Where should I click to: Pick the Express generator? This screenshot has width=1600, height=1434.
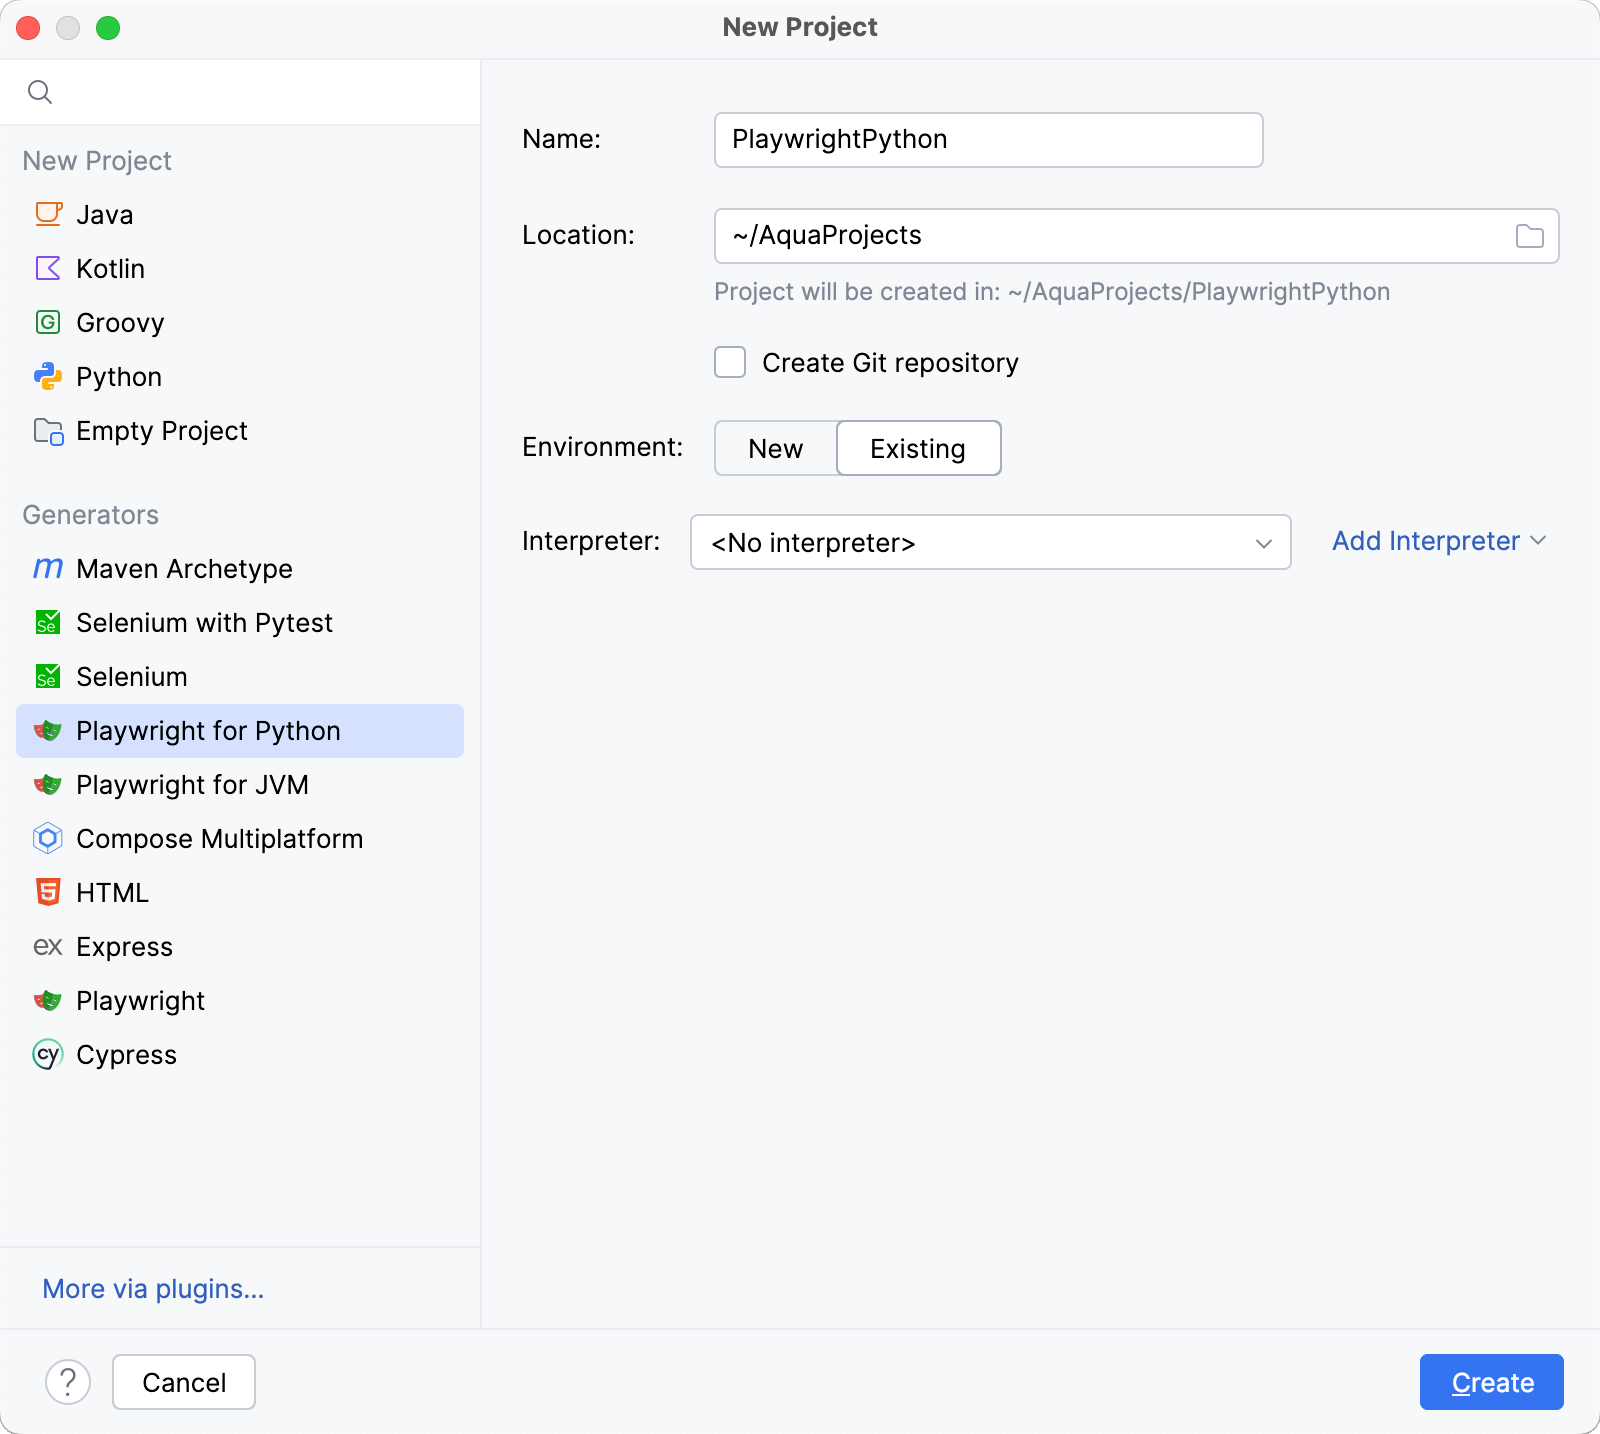(240, 946)
